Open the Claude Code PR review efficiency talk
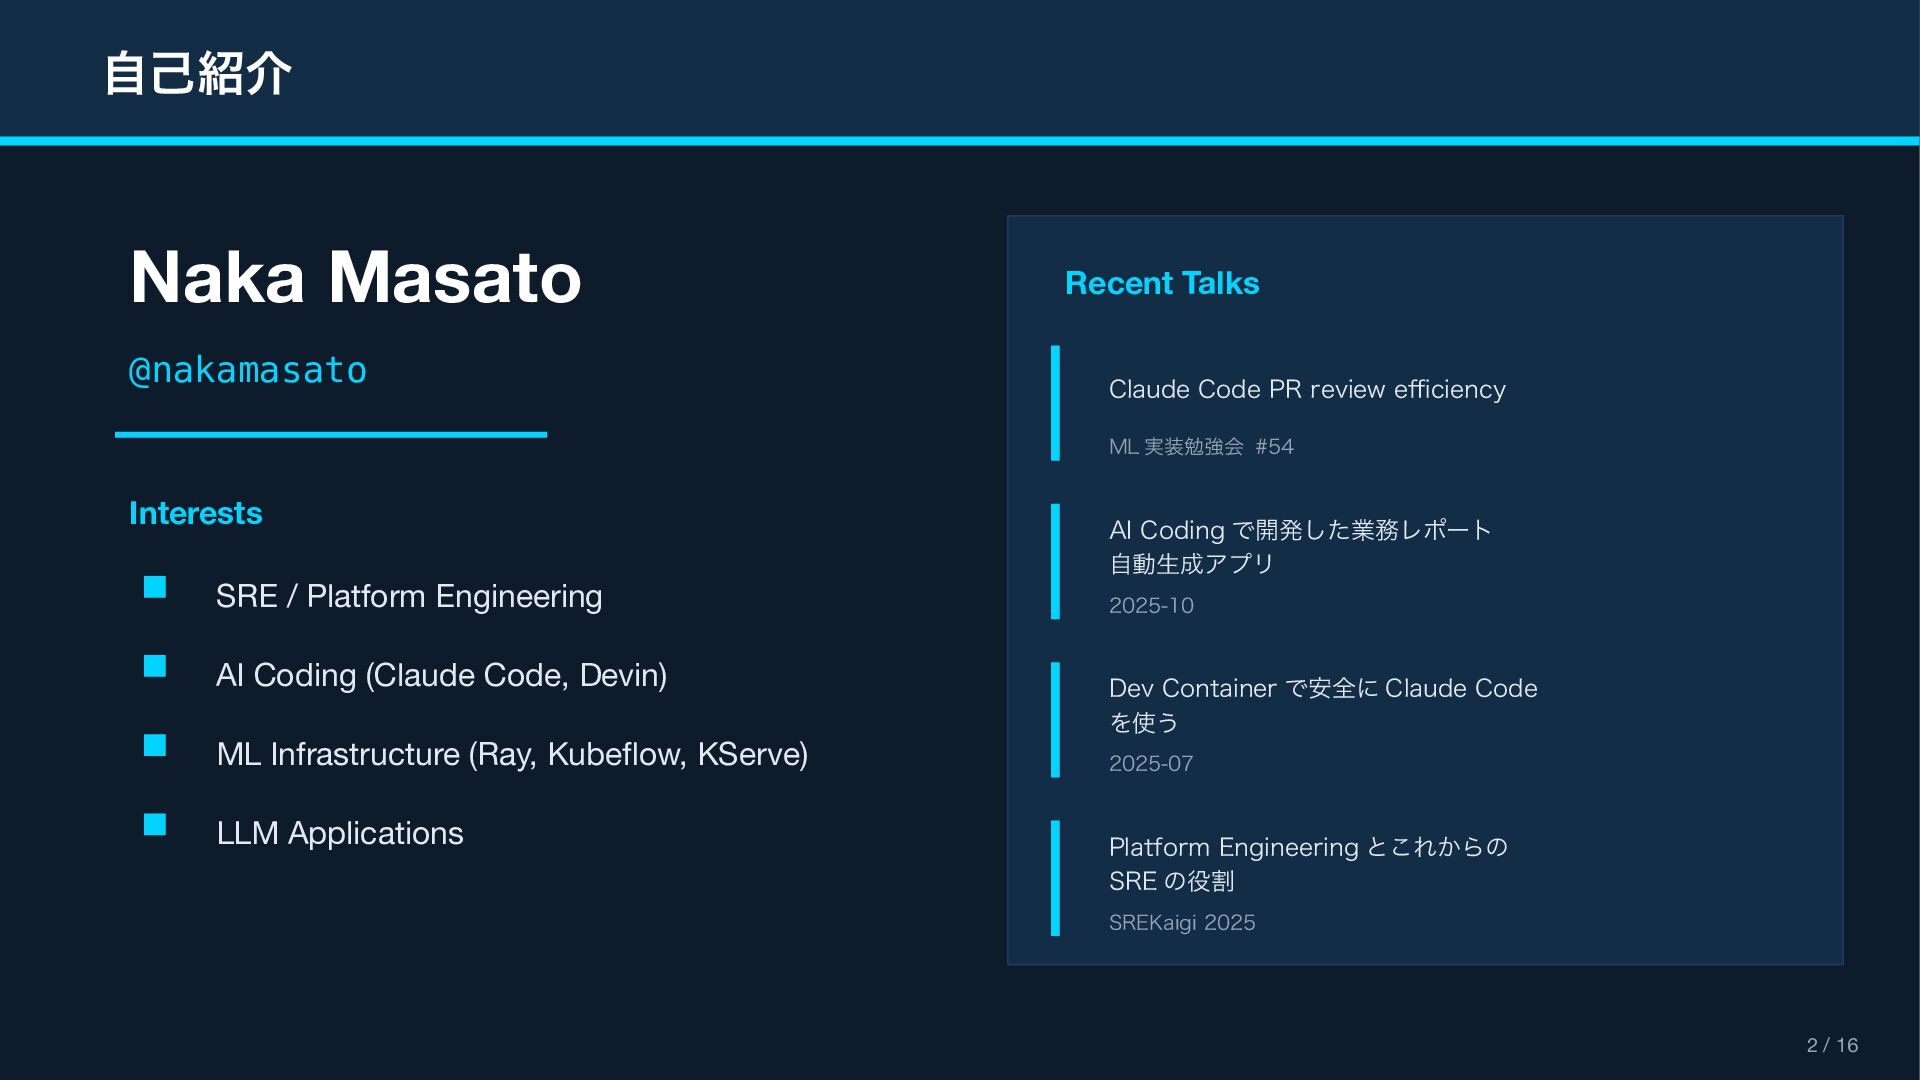 [1306, 389]
